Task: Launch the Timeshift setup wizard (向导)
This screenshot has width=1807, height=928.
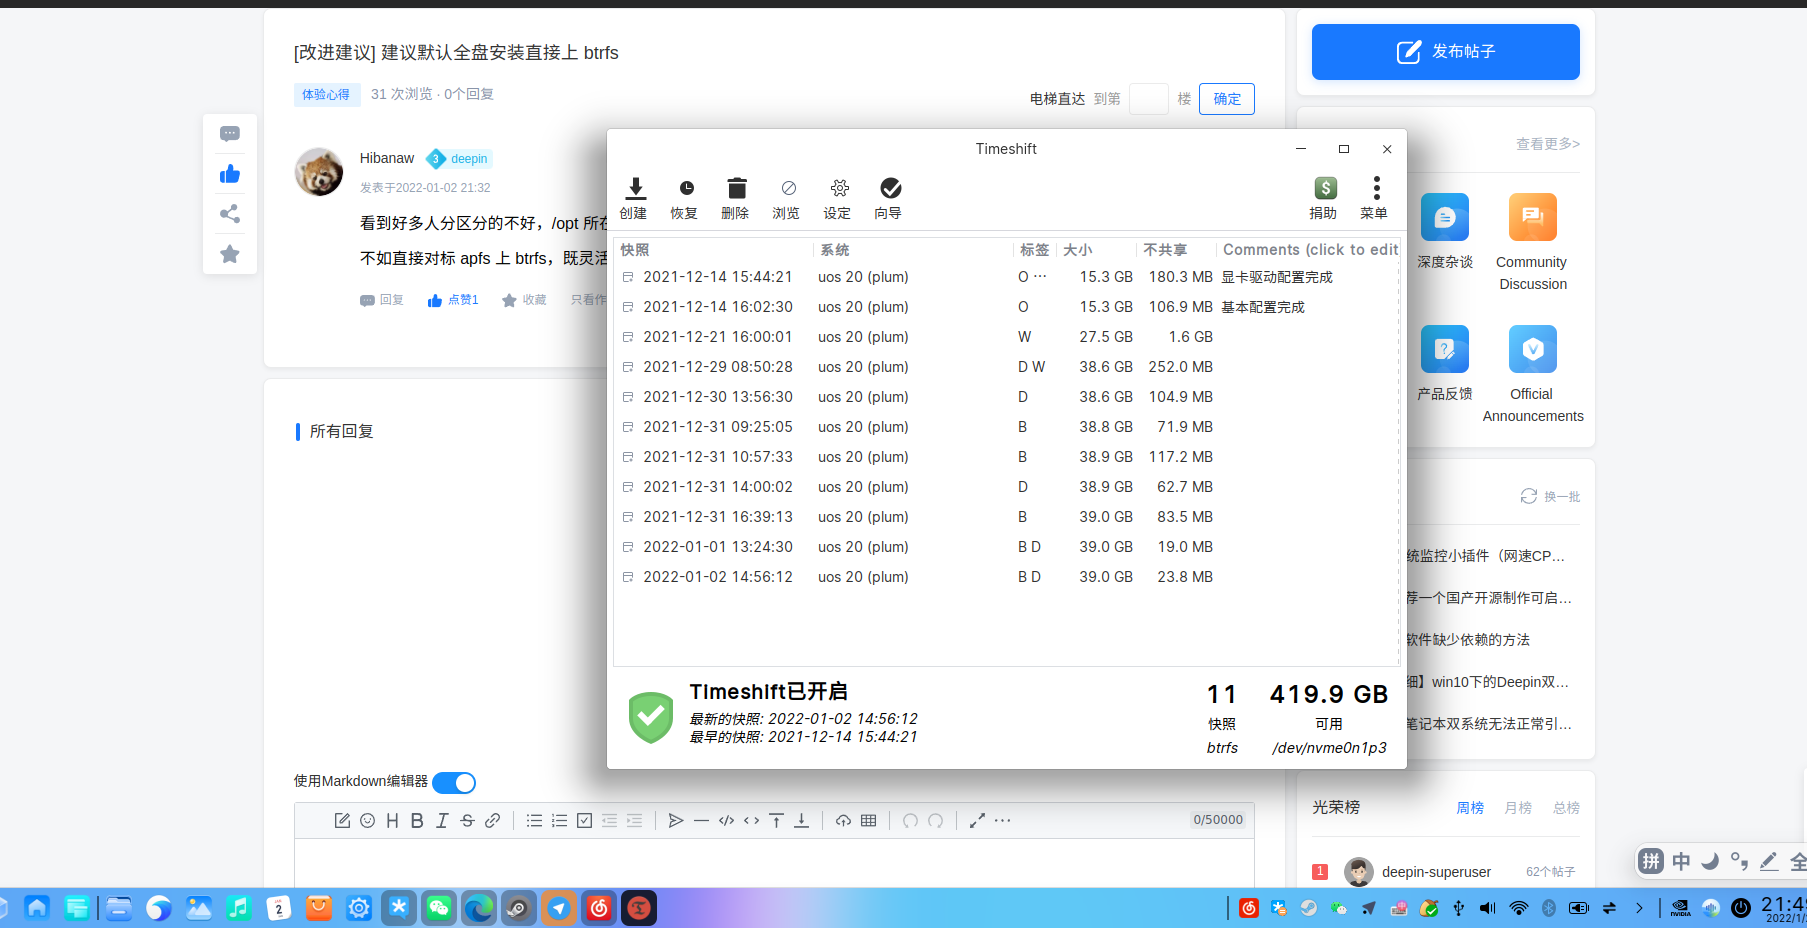Action: 889,198
